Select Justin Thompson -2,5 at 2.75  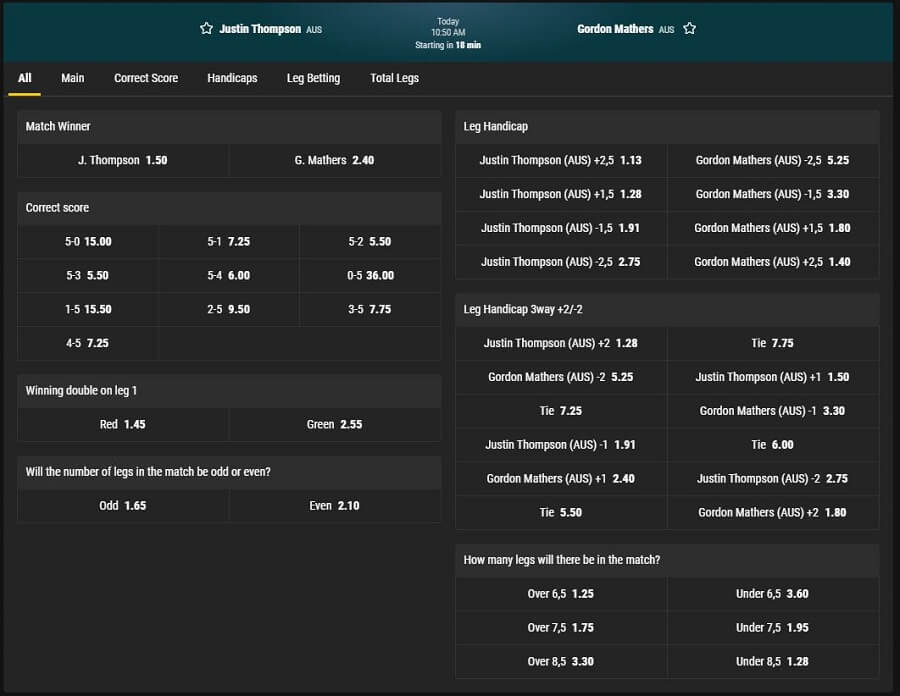pyautogui.click(x=561, y=262)
